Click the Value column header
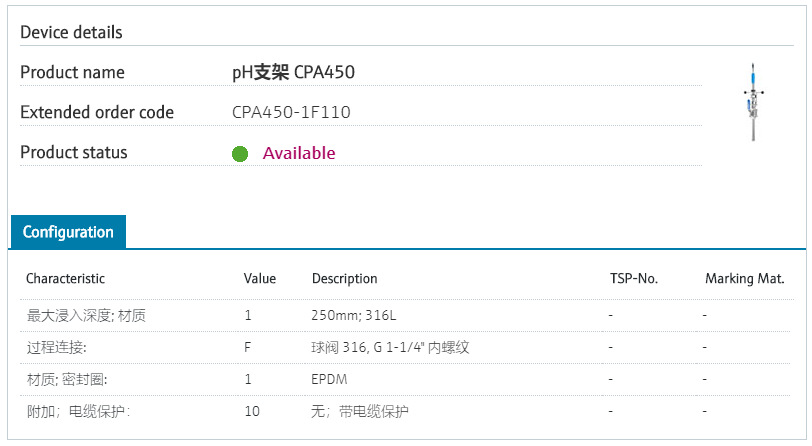The height and width of the screenshot is (446, 812). click(260, 279)
